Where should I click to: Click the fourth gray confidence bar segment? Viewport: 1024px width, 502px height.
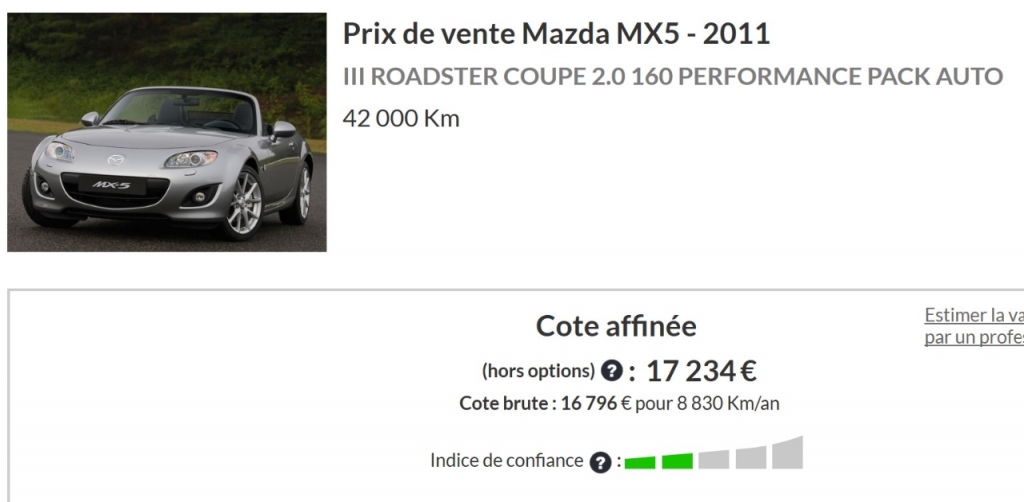[750, 458]
